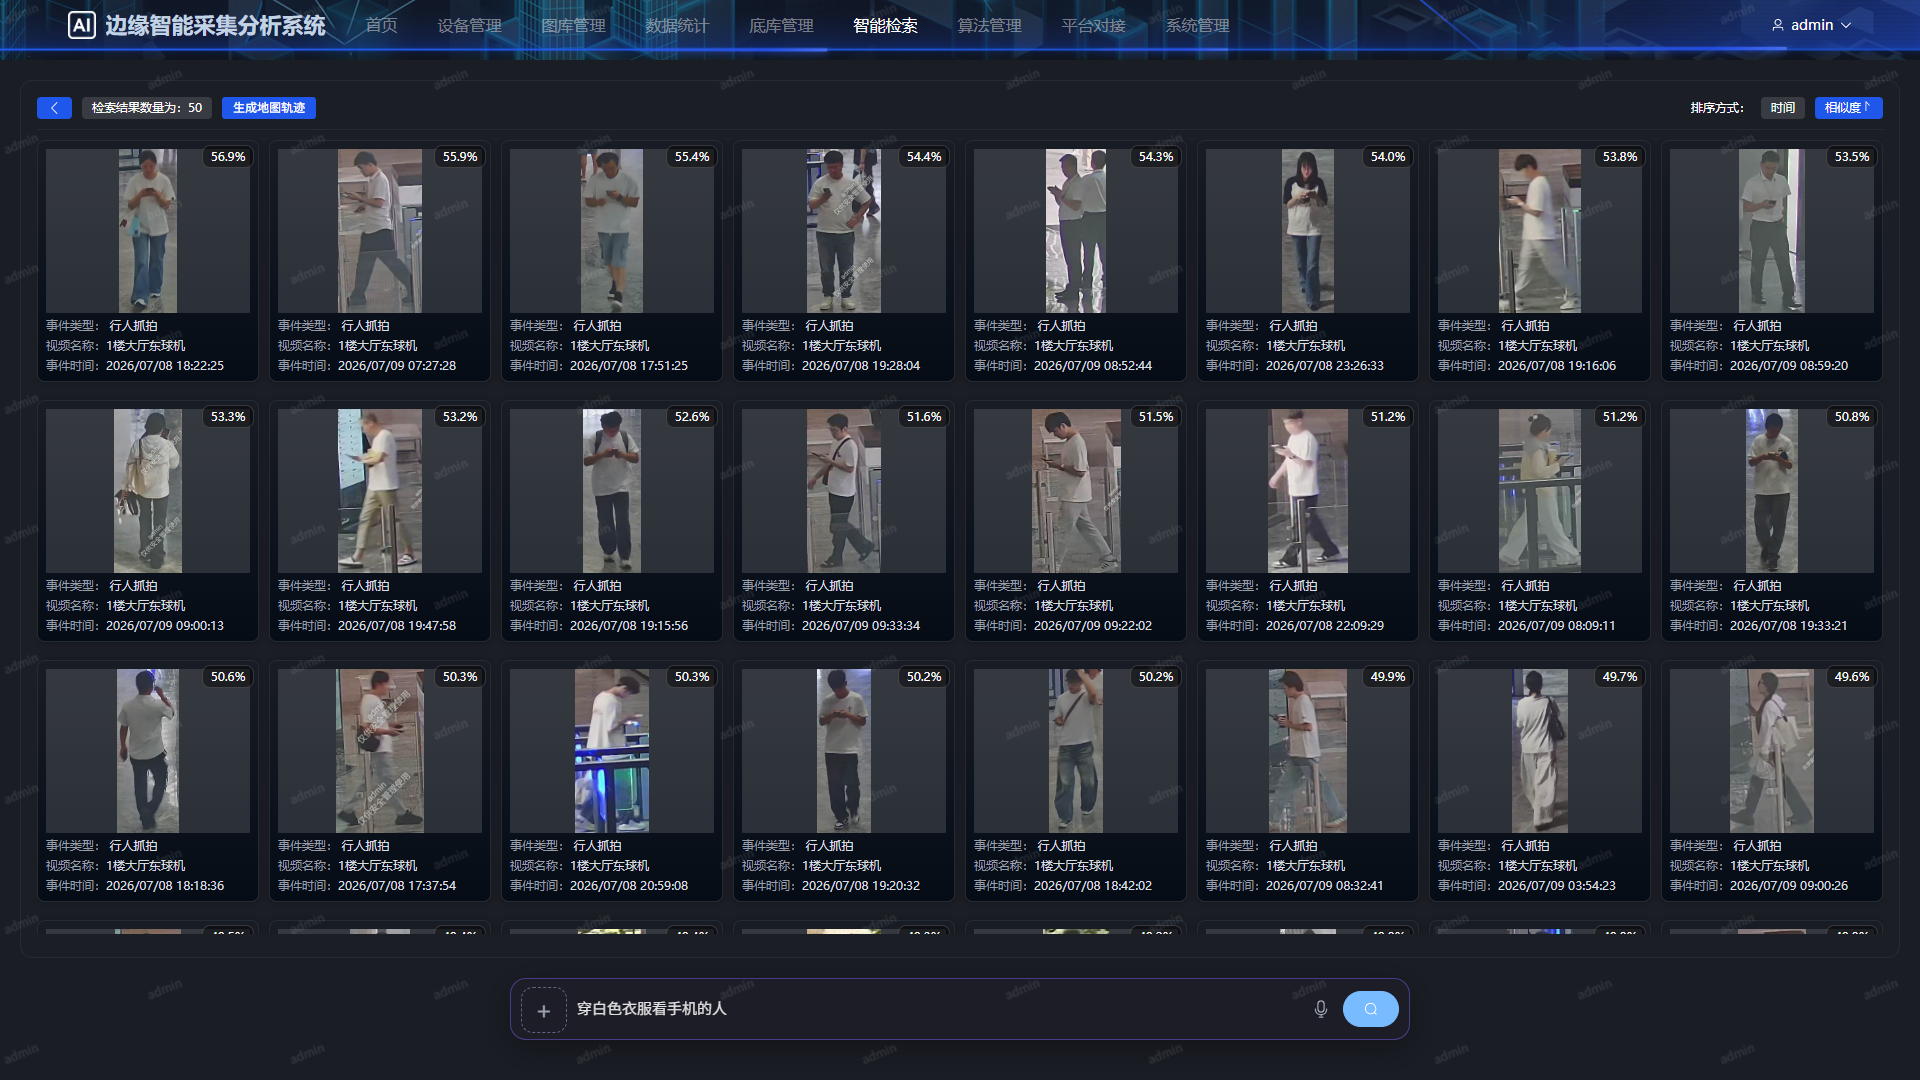The width and height of the screenshot is (1920, 1080).
Task: View the 51.6% similarity result image
Action: [844, 491]
